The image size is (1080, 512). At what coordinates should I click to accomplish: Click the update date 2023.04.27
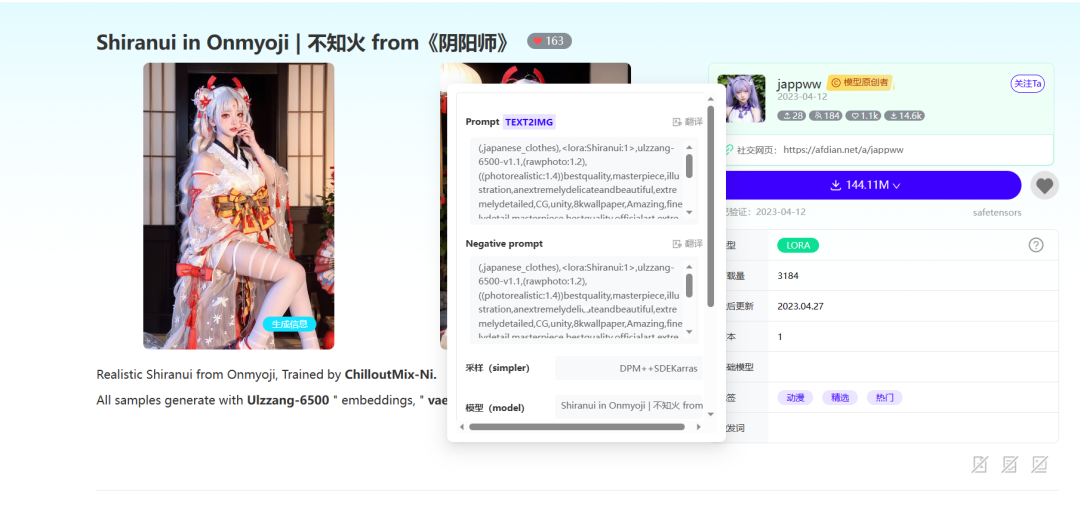[x=798, y=306]
